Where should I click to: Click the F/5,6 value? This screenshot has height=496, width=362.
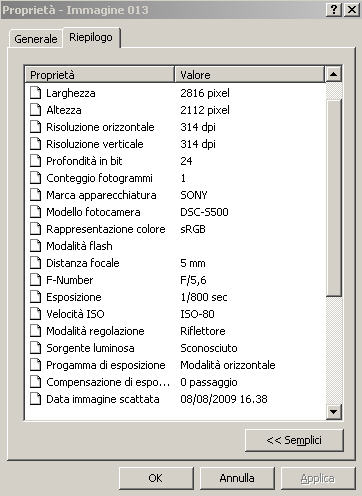coord(193,280)
